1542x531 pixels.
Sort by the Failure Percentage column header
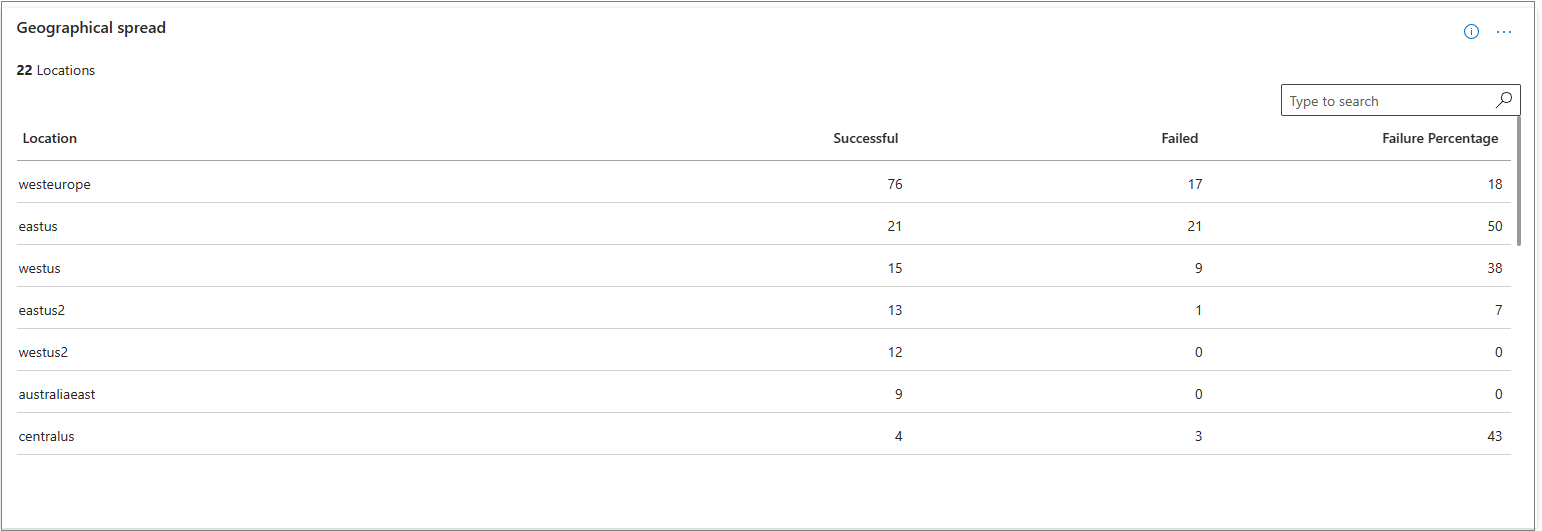pos(1439,138)
